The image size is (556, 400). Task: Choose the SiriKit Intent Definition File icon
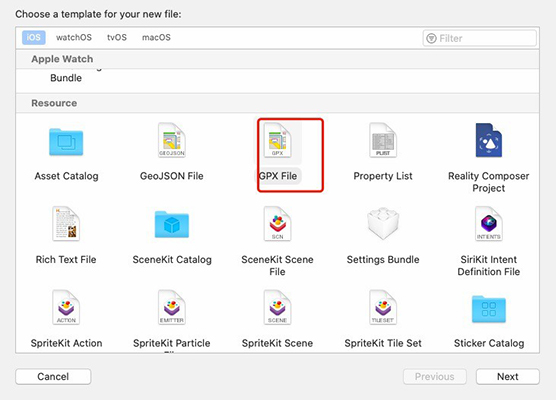tap(489, 224)
